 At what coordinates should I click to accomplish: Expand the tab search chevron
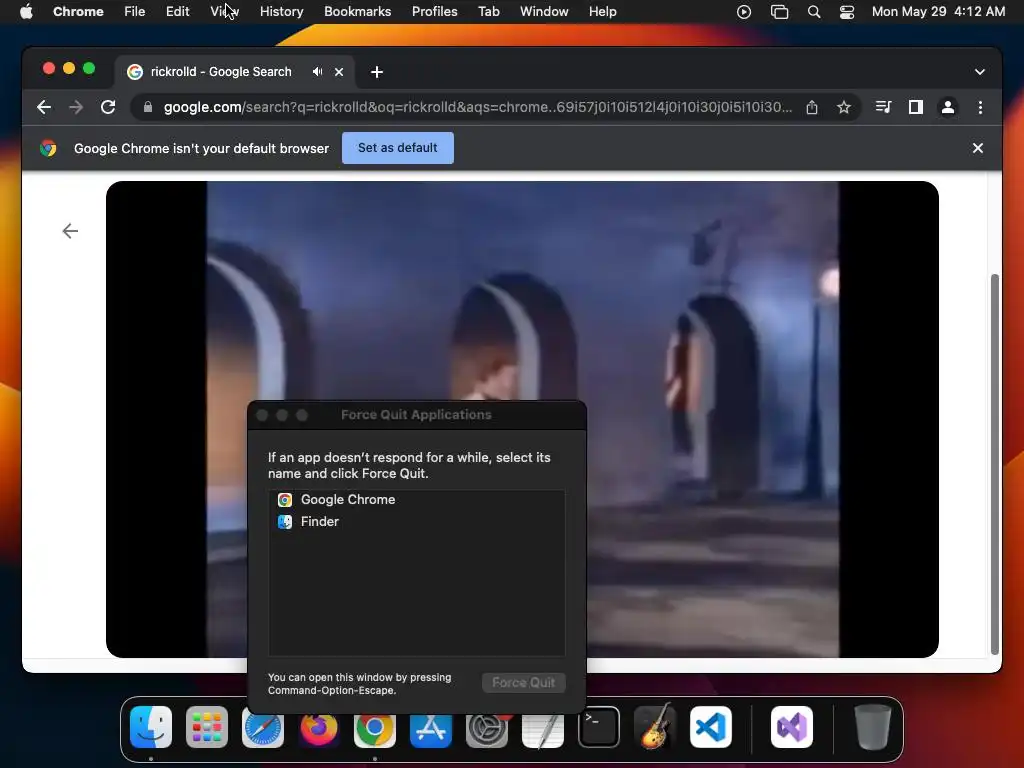[x=980, y=72]
